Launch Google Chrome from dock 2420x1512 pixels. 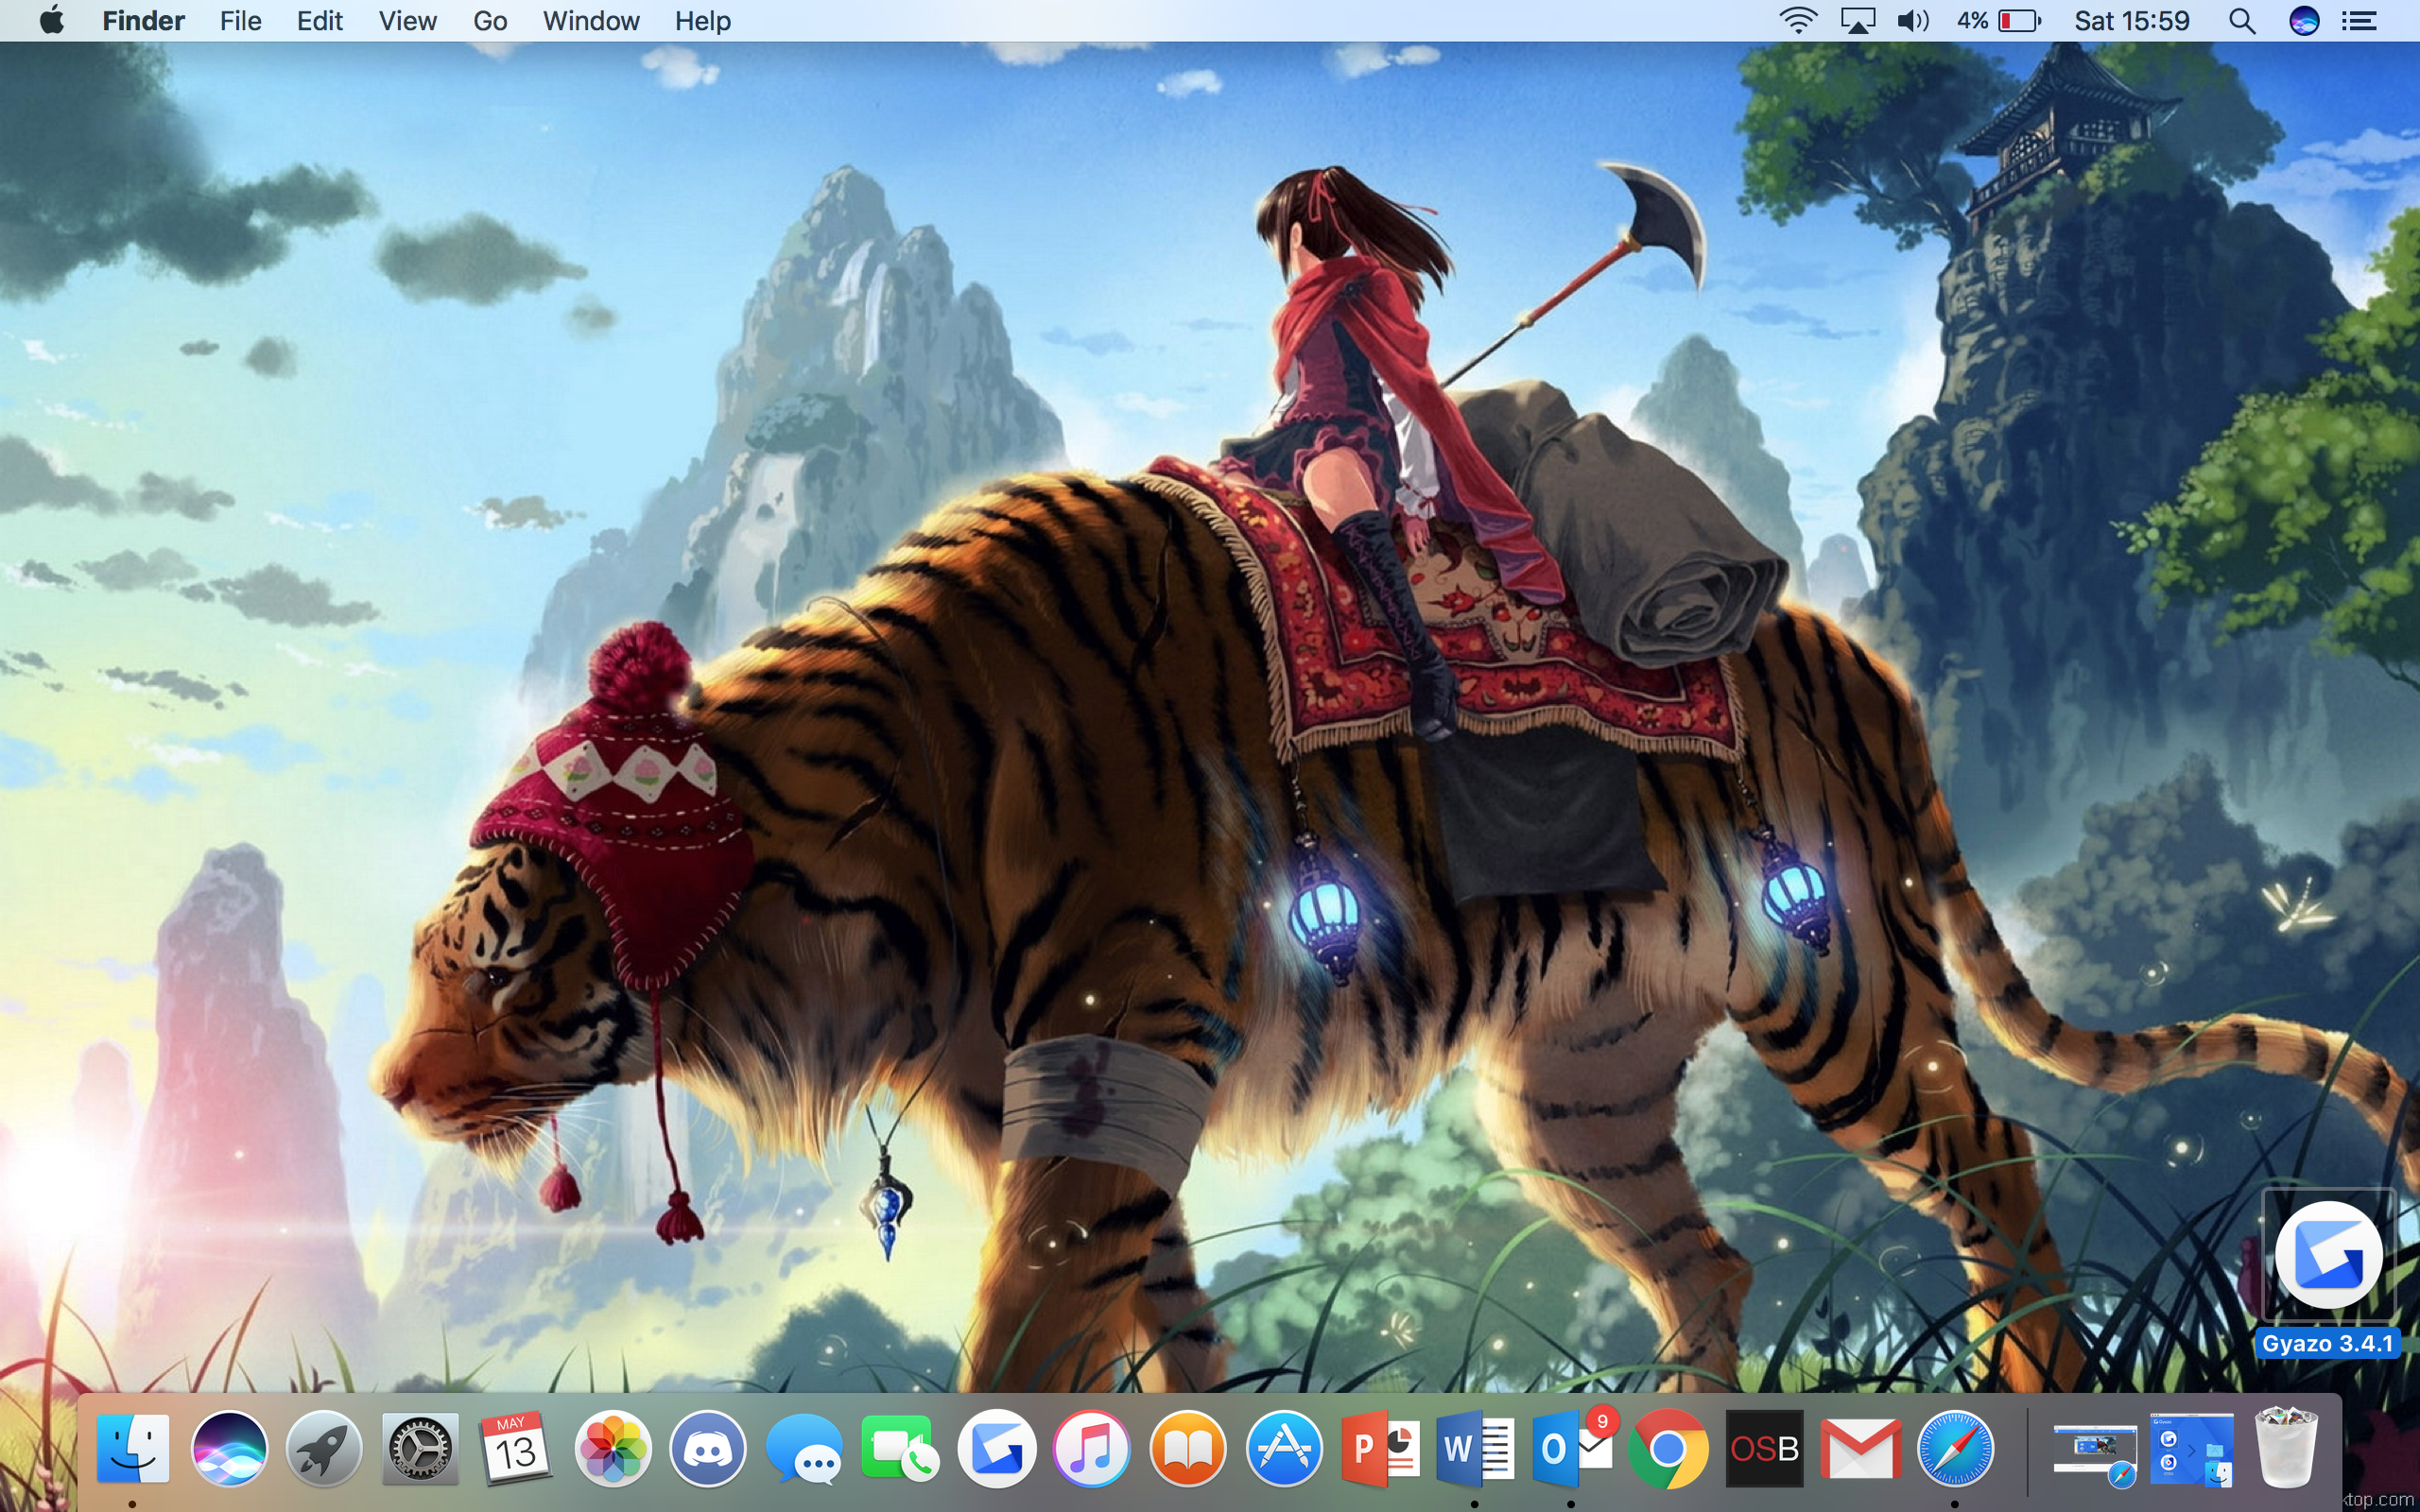click(x=1667, y=1449)
